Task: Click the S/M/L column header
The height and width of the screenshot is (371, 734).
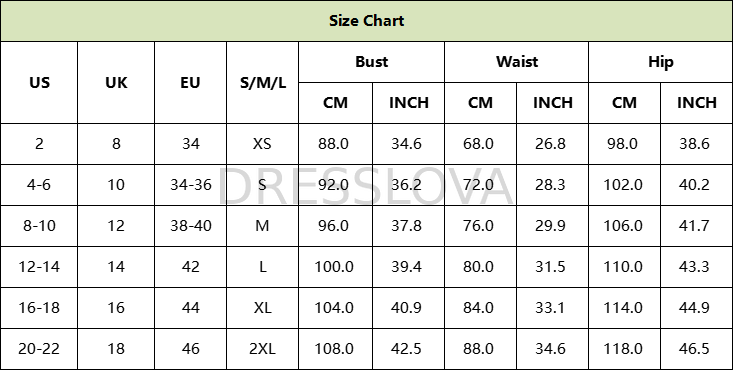Action: pos(263,82)
